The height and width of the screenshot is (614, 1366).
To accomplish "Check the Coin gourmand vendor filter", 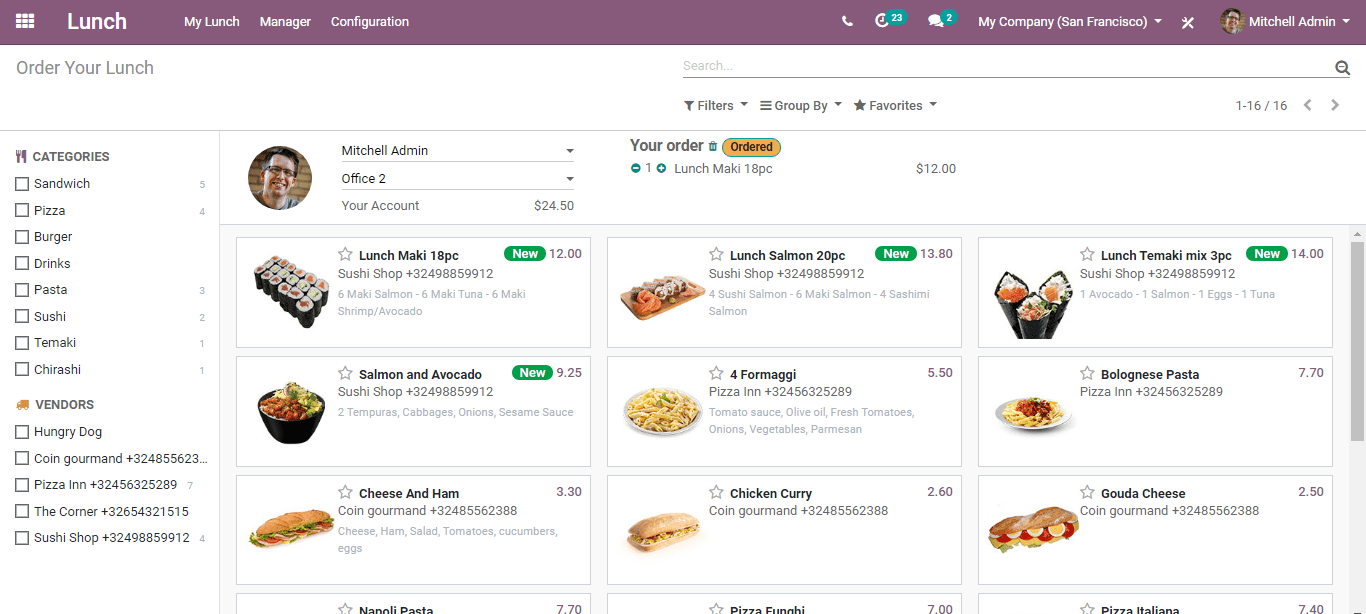I will click(x=22, y=459).
